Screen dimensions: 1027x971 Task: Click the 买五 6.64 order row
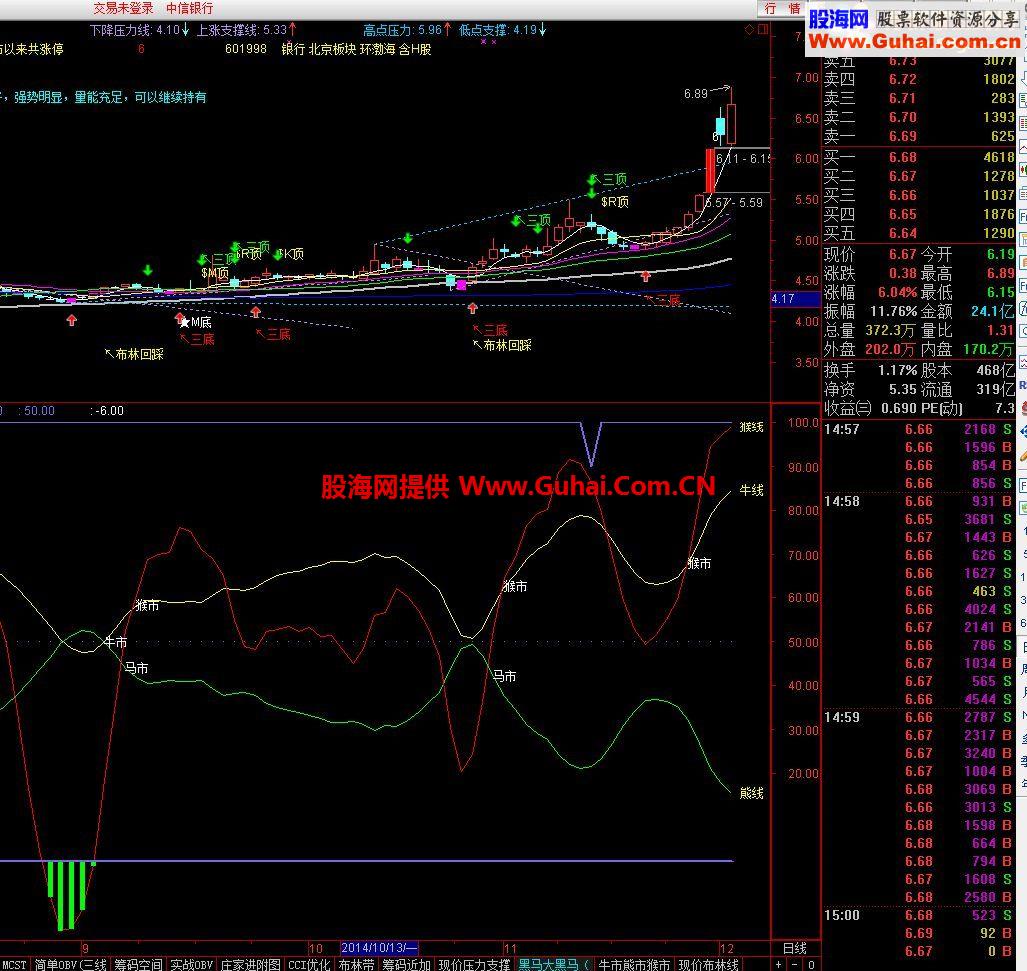[x=919, y=234]
